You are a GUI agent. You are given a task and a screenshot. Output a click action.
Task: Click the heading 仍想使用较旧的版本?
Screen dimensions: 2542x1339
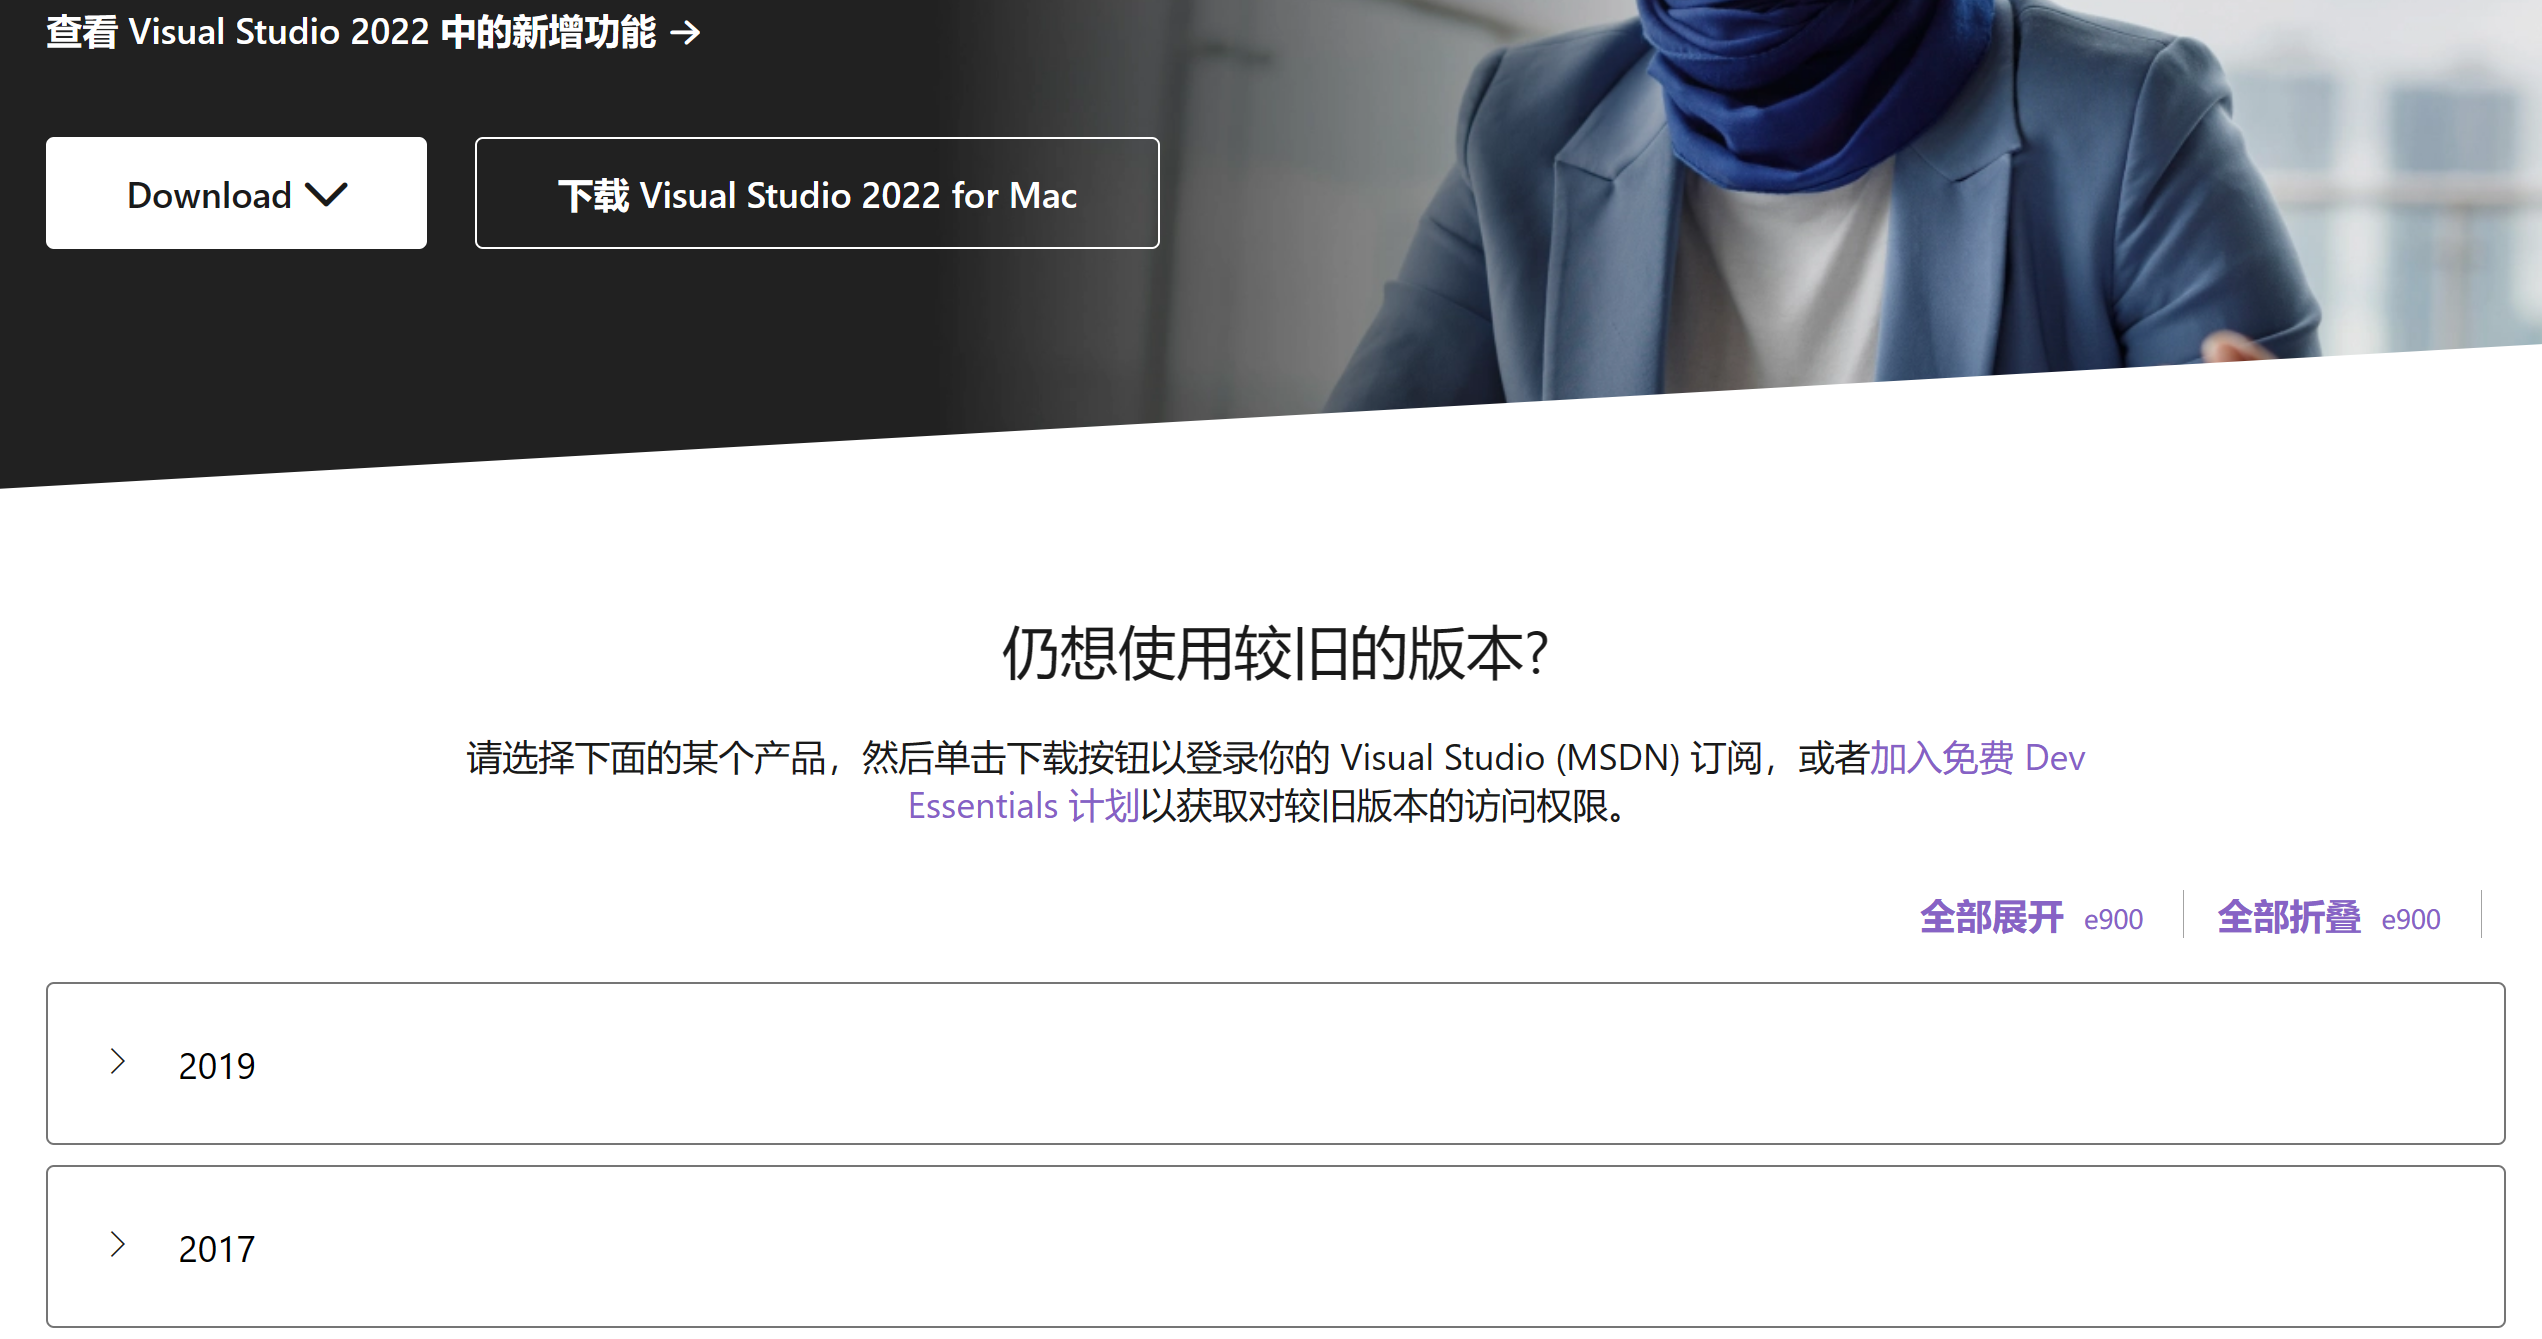(x=1275, y=654)
